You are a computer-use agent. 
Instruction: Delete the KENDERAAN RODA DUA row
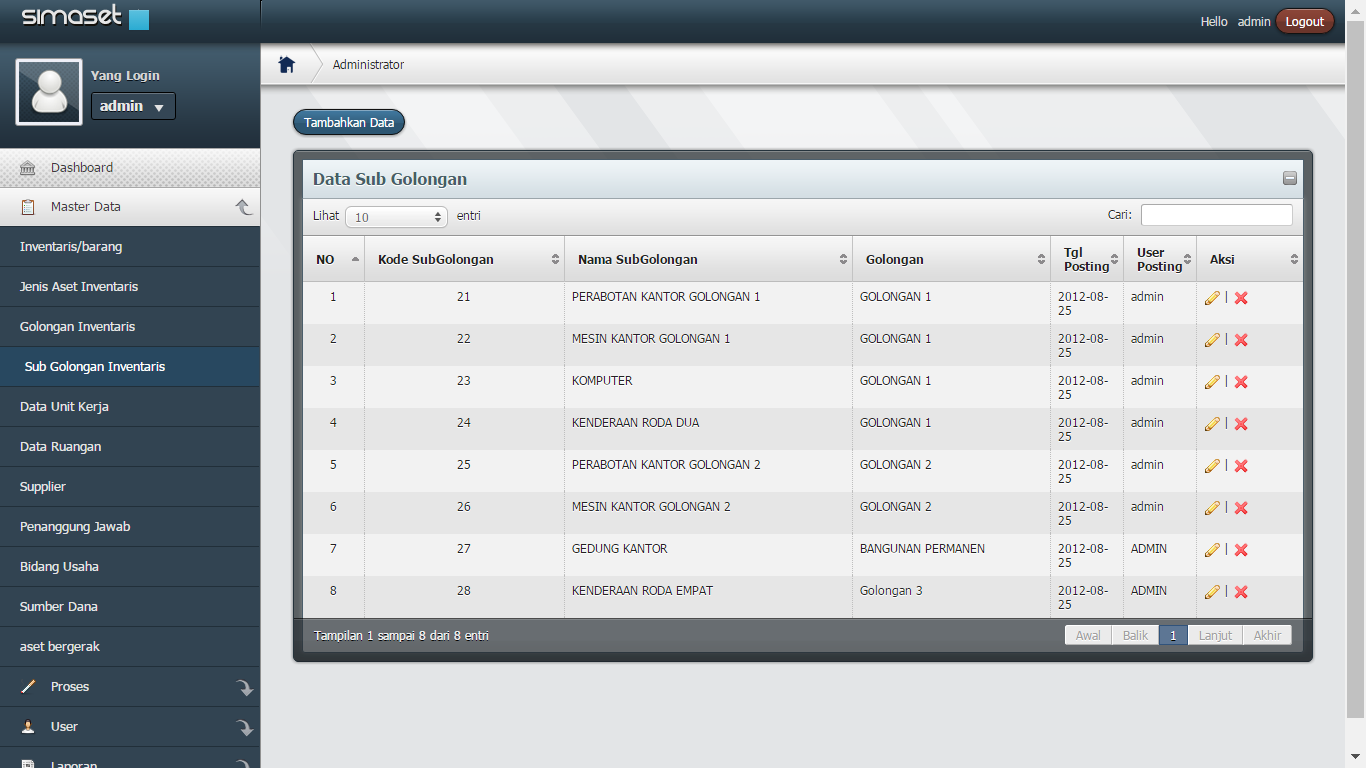(1241, 424)
